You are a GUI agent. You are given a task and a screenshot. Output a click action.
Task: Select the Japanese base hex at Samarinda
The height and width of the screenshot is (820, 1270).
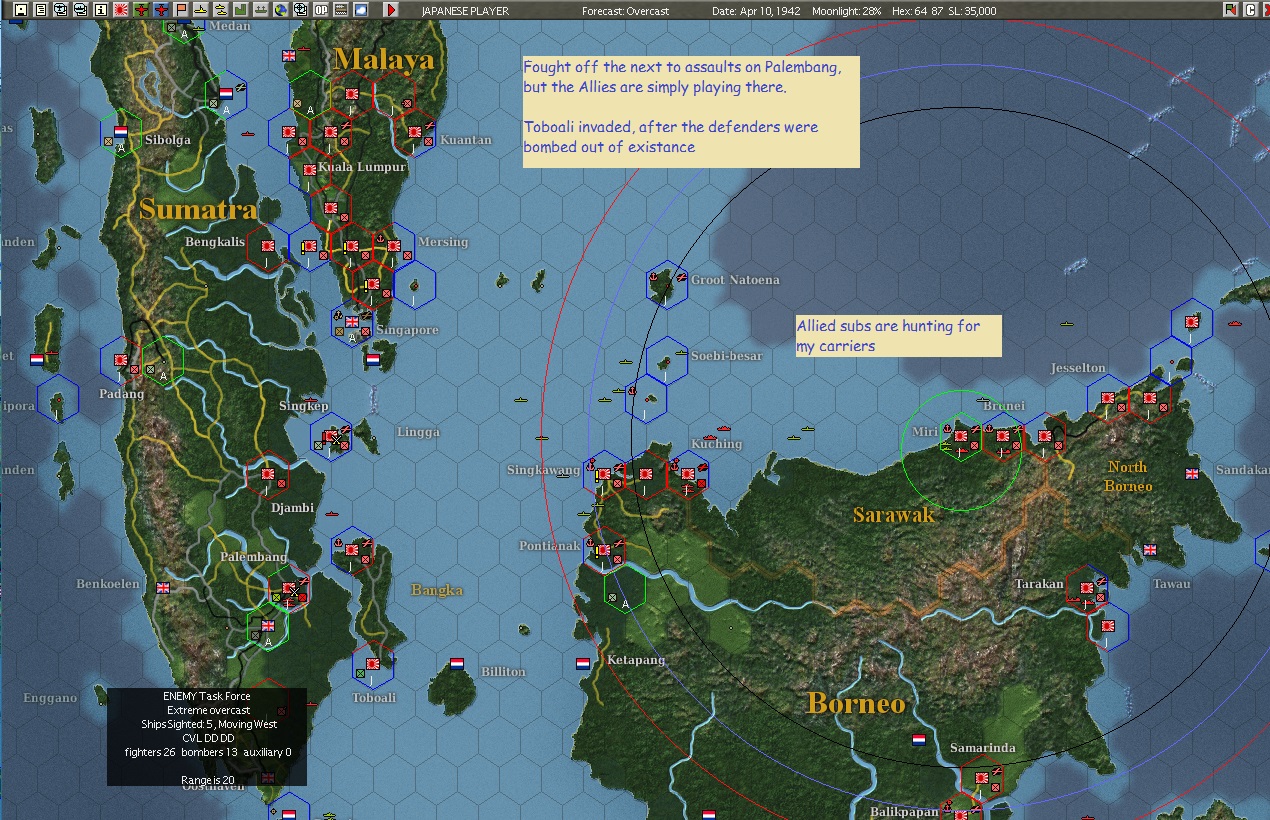[x=981, y=779]
